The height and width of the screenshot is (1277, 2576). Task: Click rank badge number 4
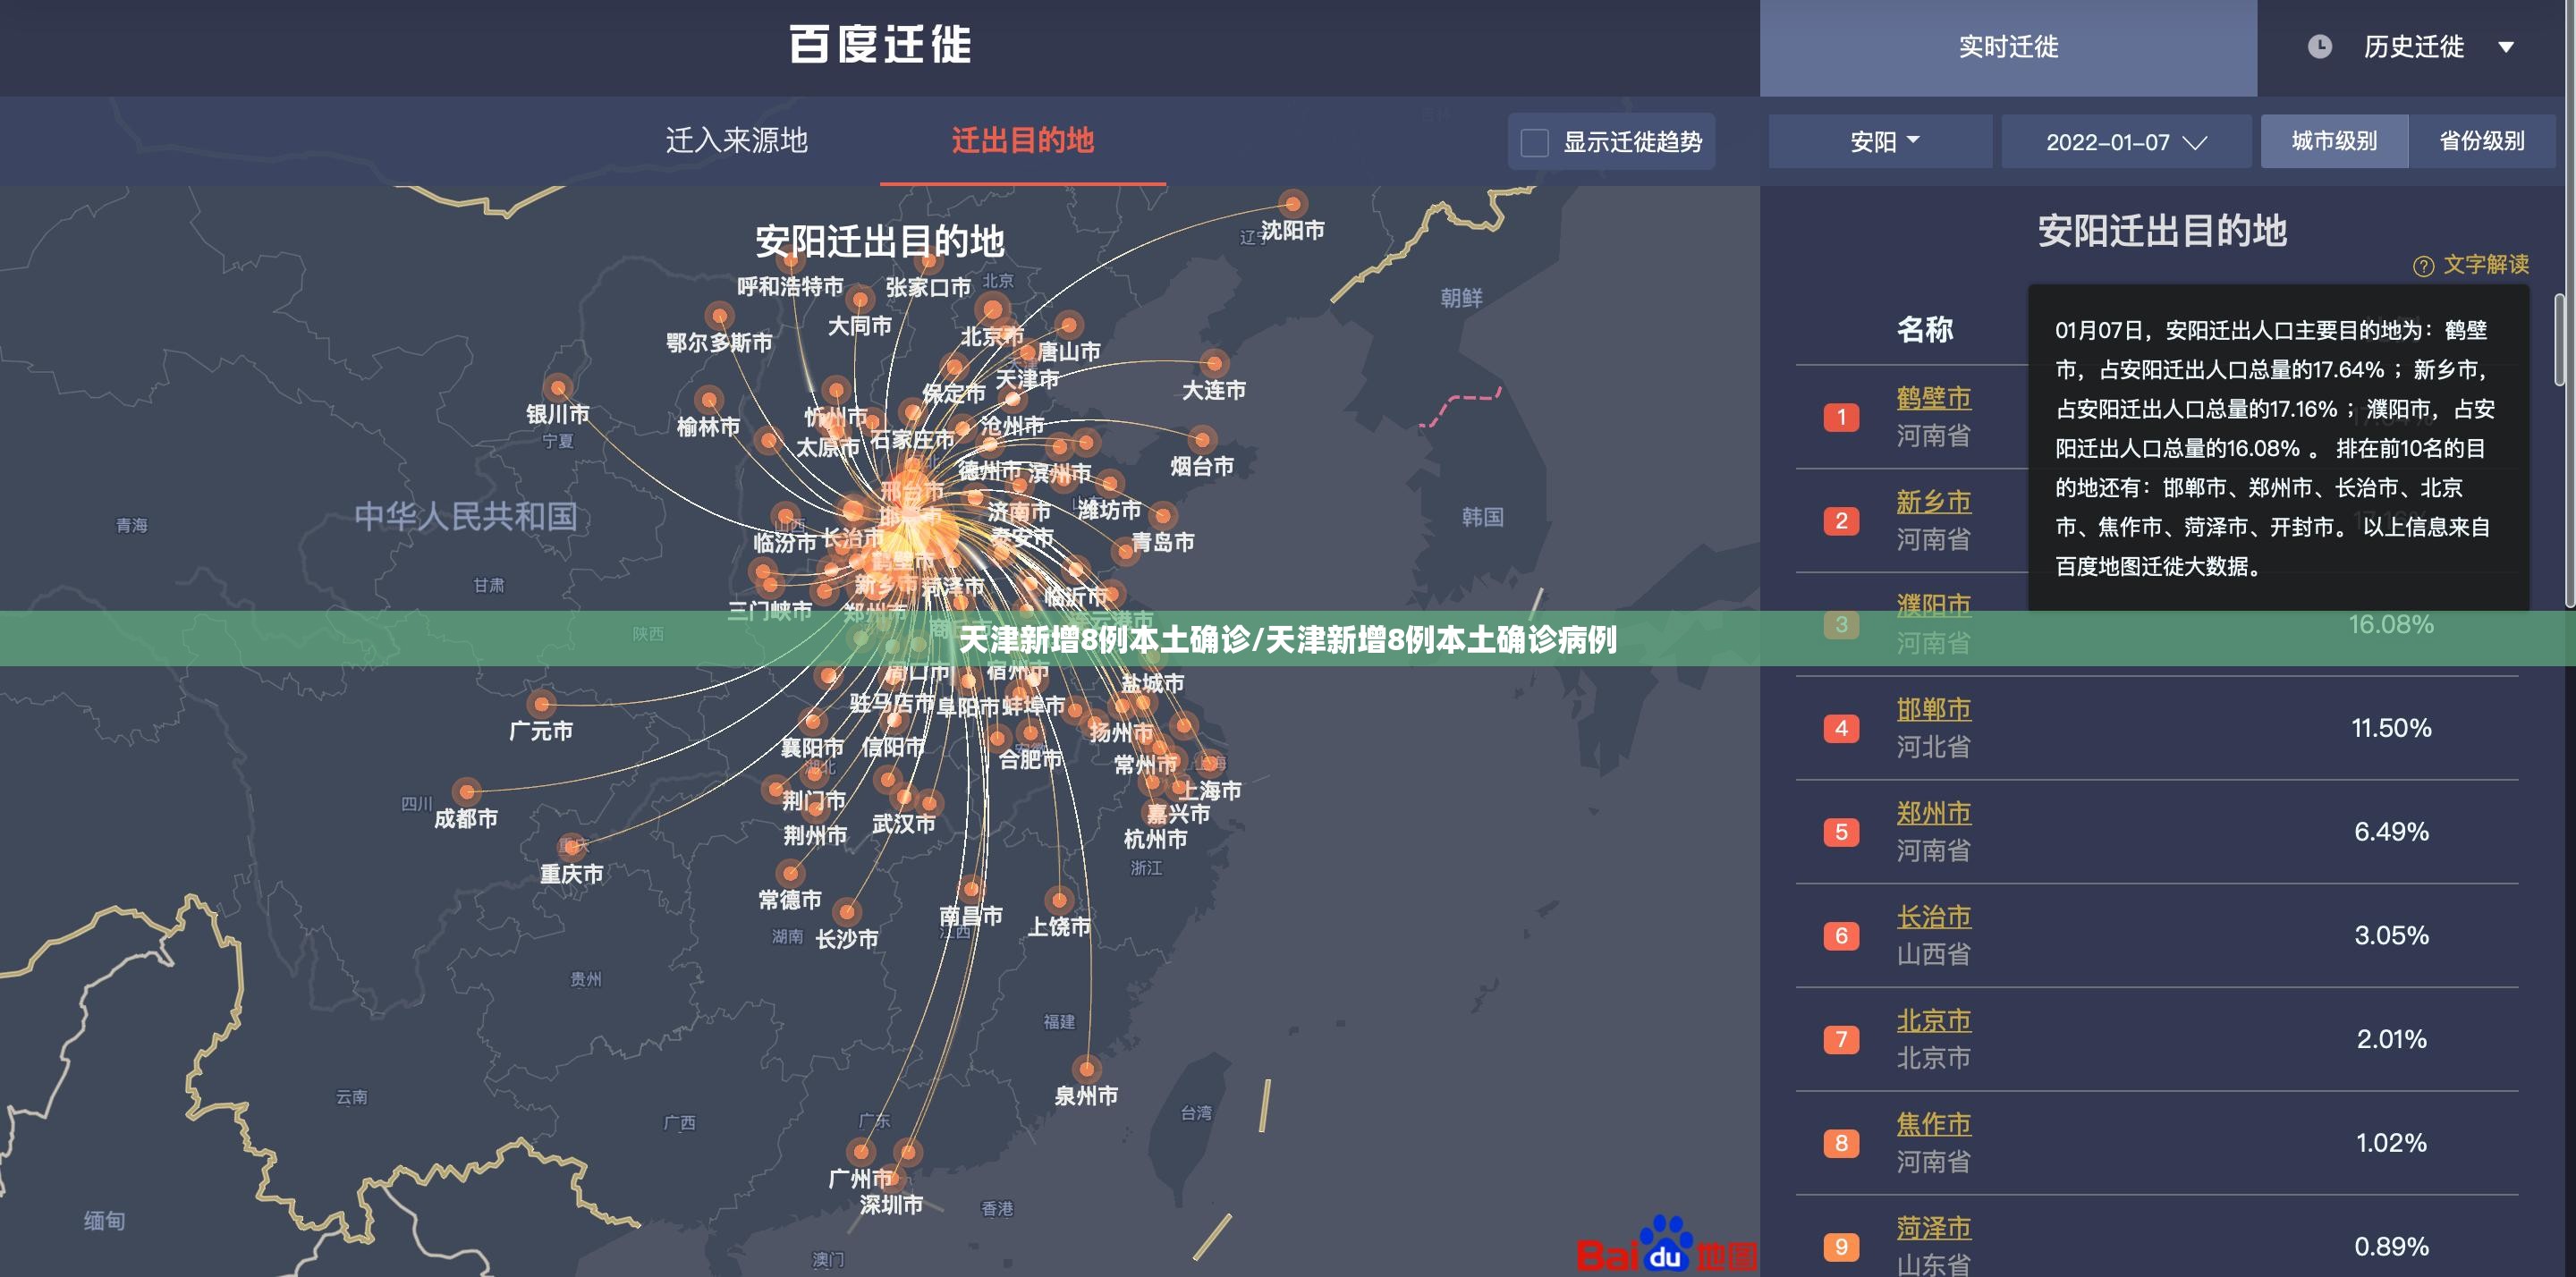1841,728
